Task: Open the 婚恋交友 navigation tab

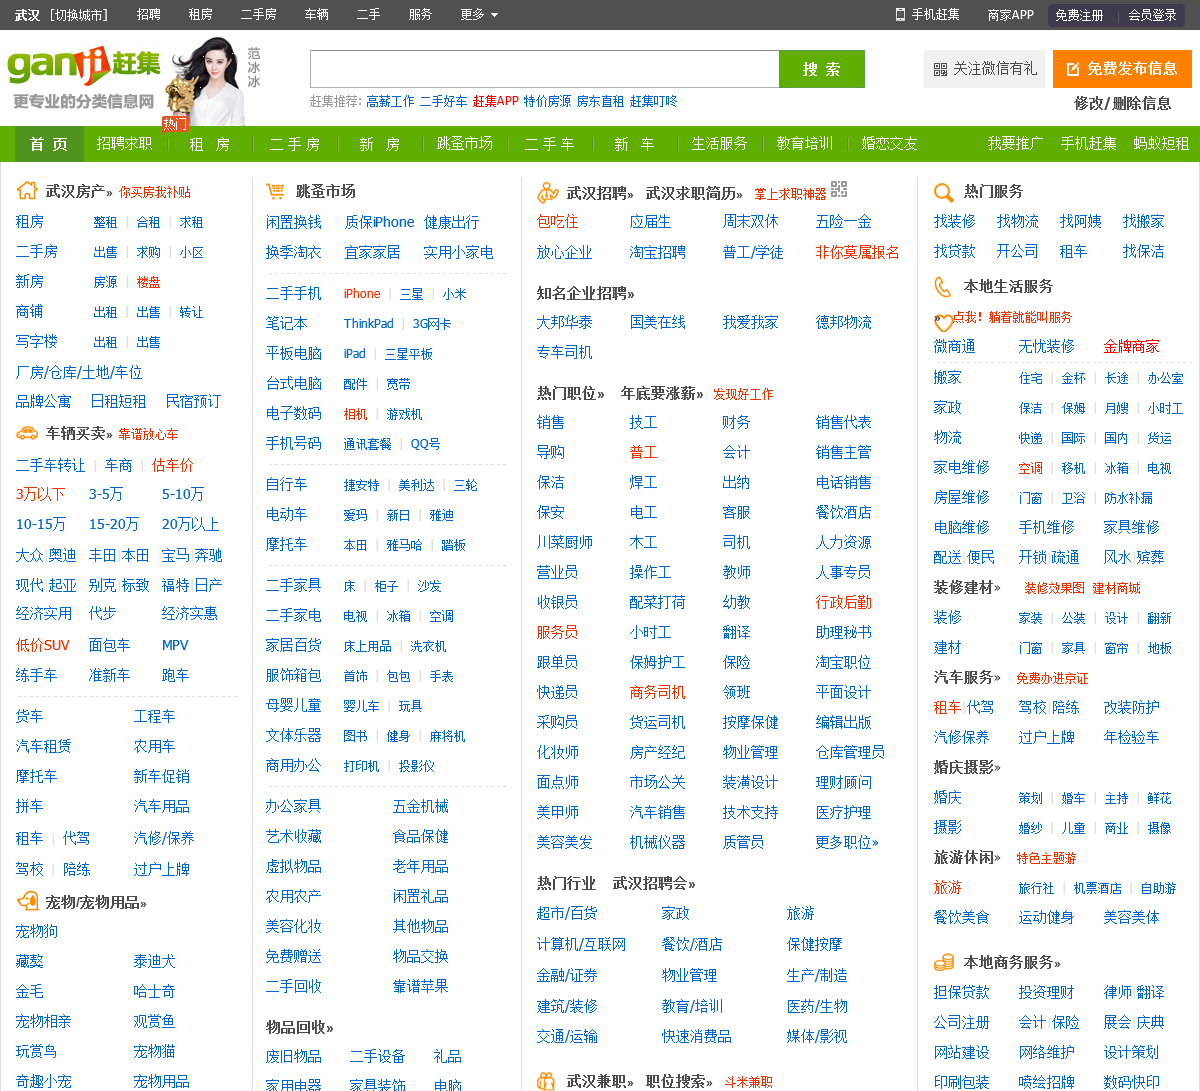Action: pyautogui.click(x=890, y=144)
